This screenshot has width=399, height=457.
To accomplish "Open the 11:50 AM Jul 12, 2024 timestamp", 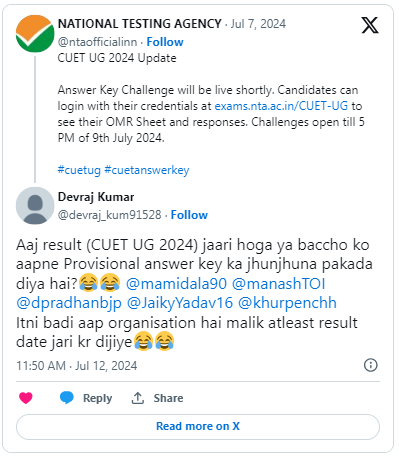I will tap(77, 366).
